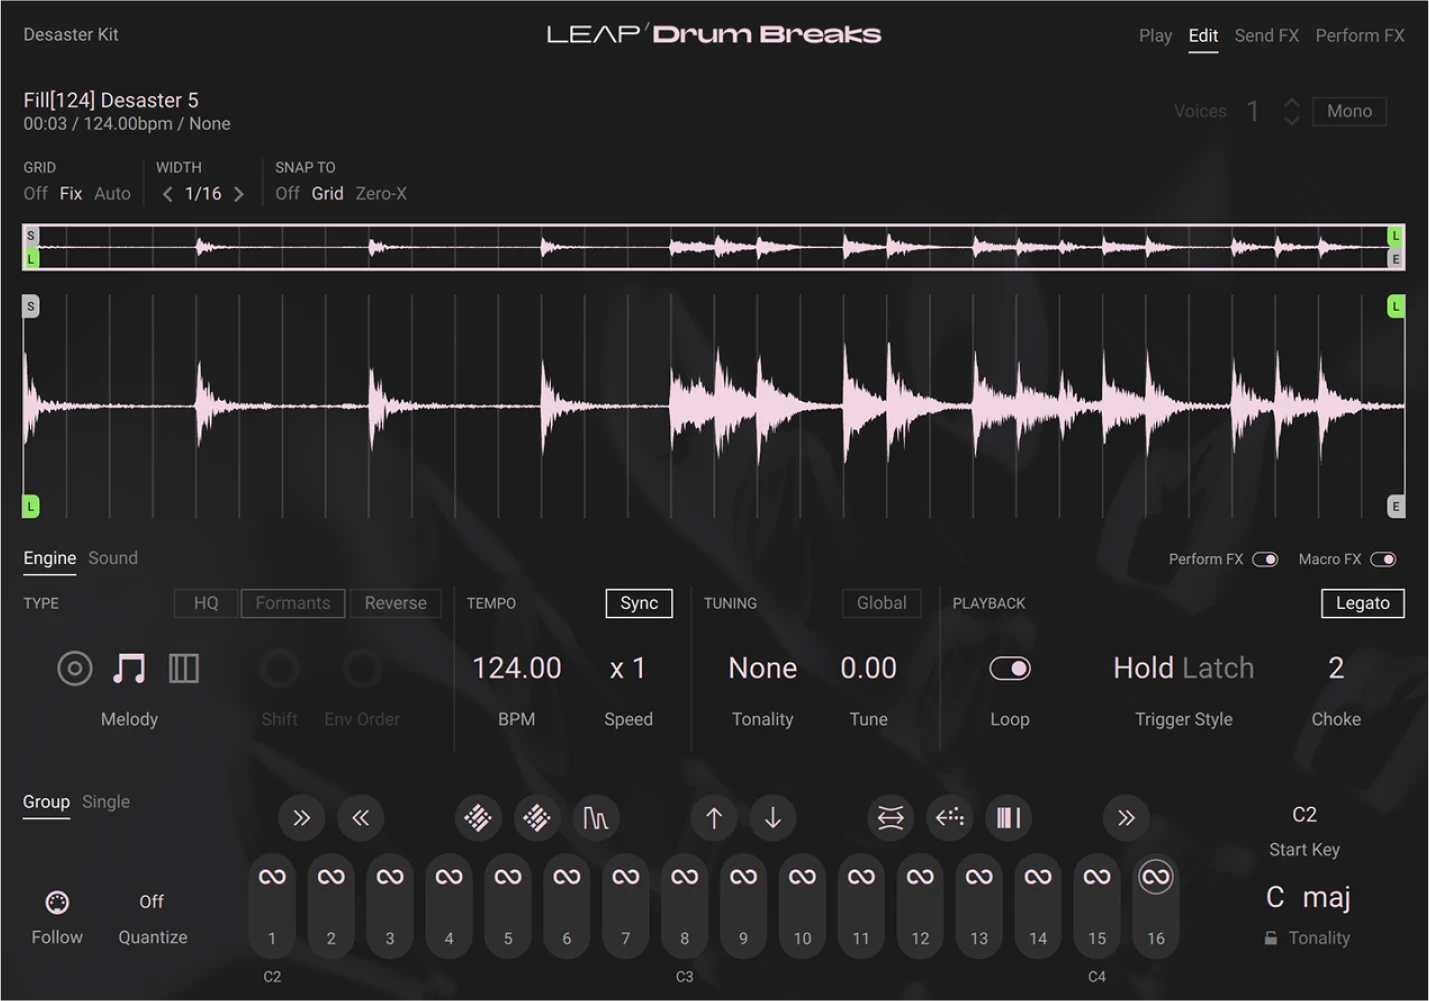Click the double chevron left of the slices
The height and width of the screenshot is (1001, 1429).
[361, 818]
